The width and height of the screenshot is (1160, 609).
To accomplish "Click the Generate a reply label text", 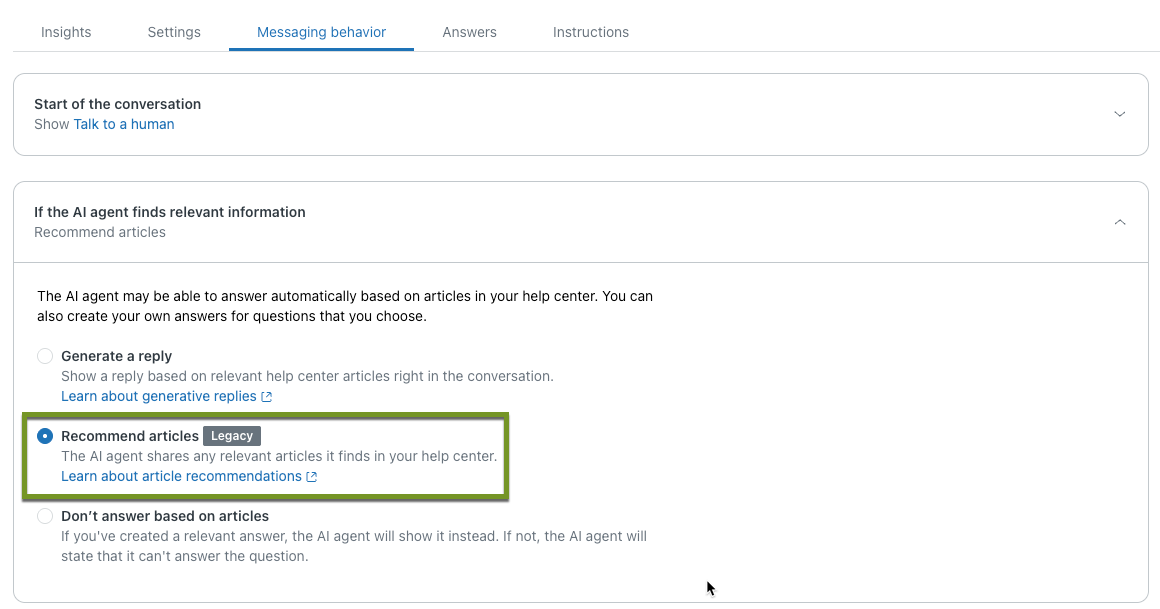I will [x=116, y=356].
